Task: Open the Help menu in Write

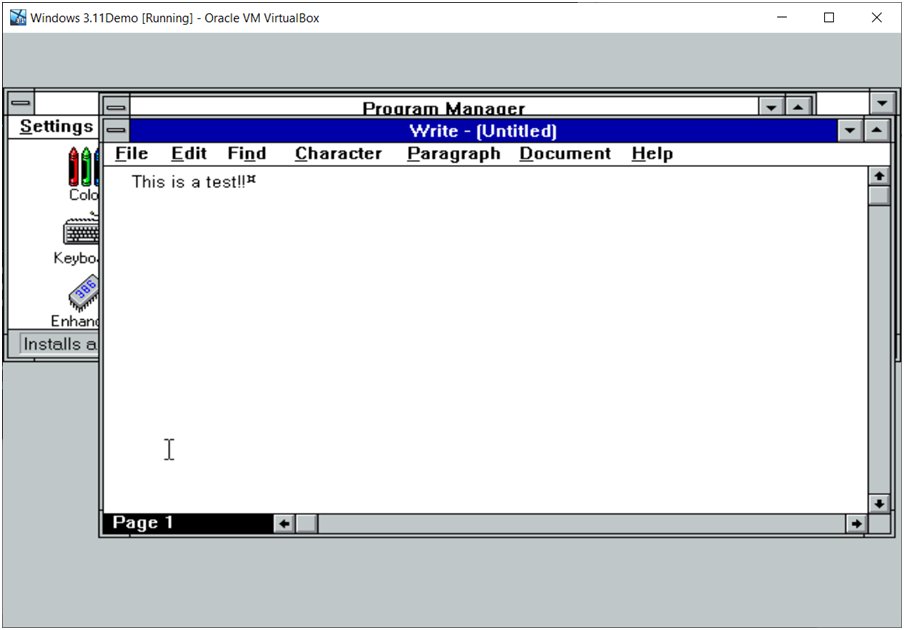Action: [652, 154]
